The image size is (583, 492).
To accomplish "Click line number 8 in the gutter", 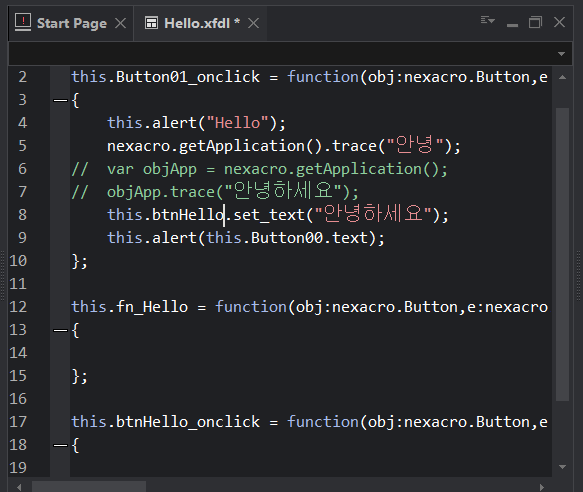I will (22, 215).
